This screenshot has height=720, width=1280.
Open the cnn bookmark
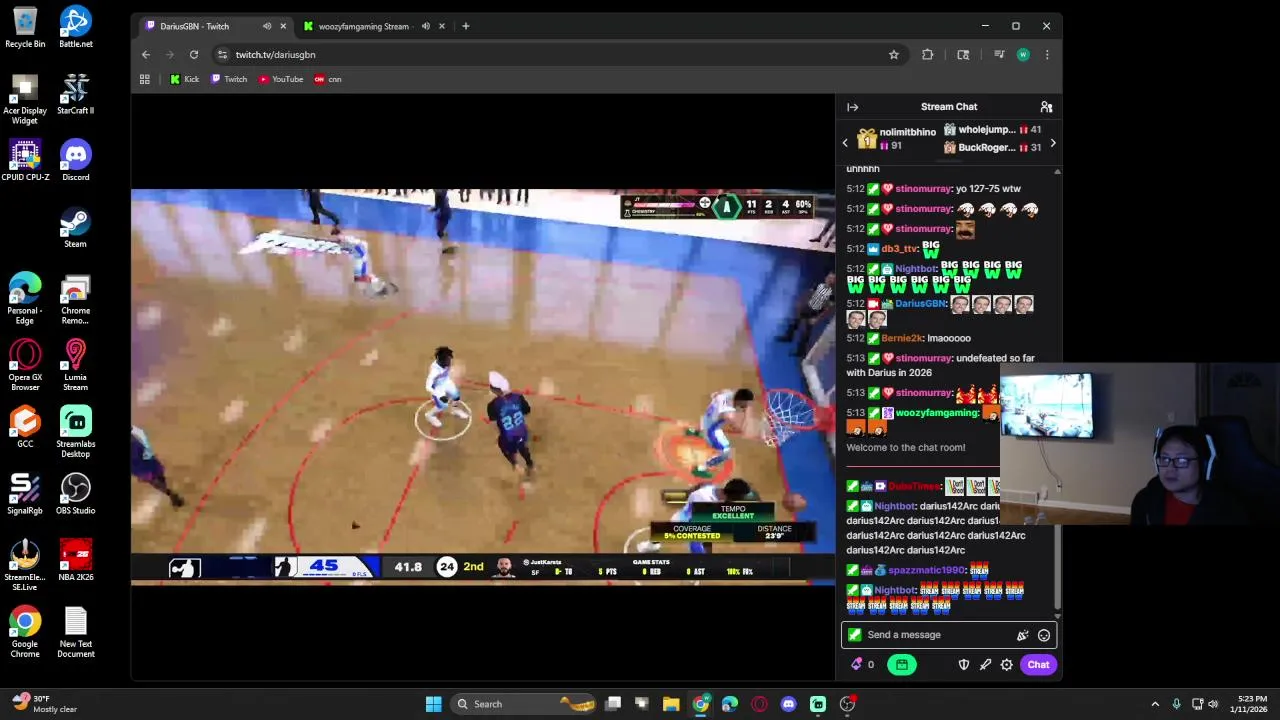click(x=328, y=79)
